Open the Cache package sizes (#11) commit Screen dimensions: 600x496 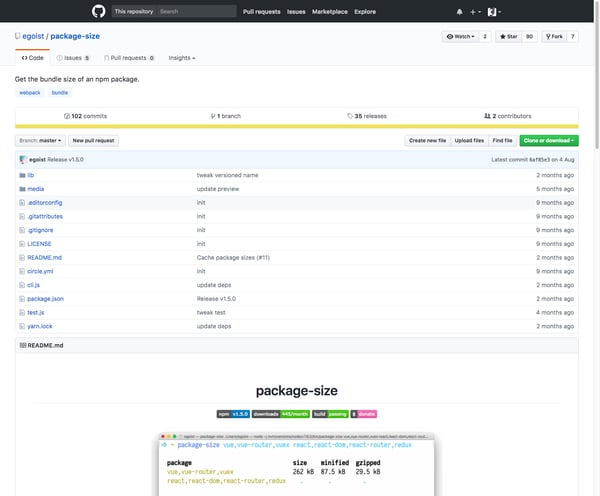(x=233, y=258)
